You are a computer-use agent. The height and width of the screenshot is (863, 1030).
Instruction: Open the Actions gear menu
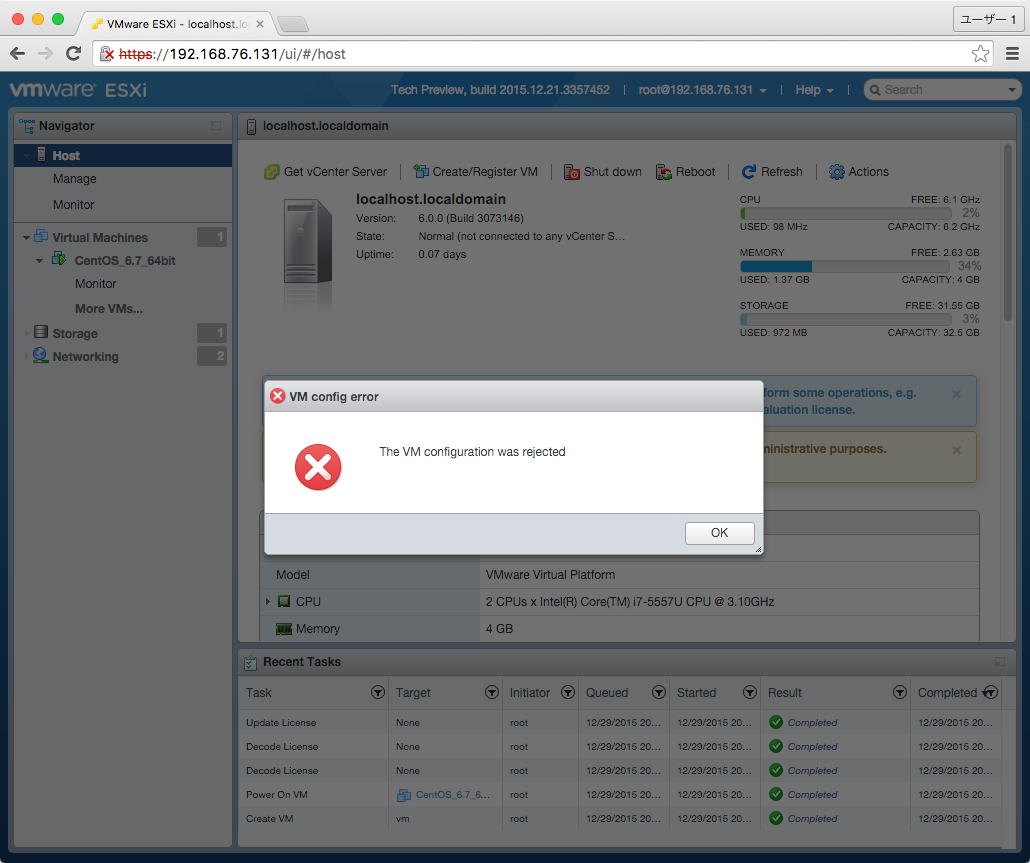click(x=836, y=171)
